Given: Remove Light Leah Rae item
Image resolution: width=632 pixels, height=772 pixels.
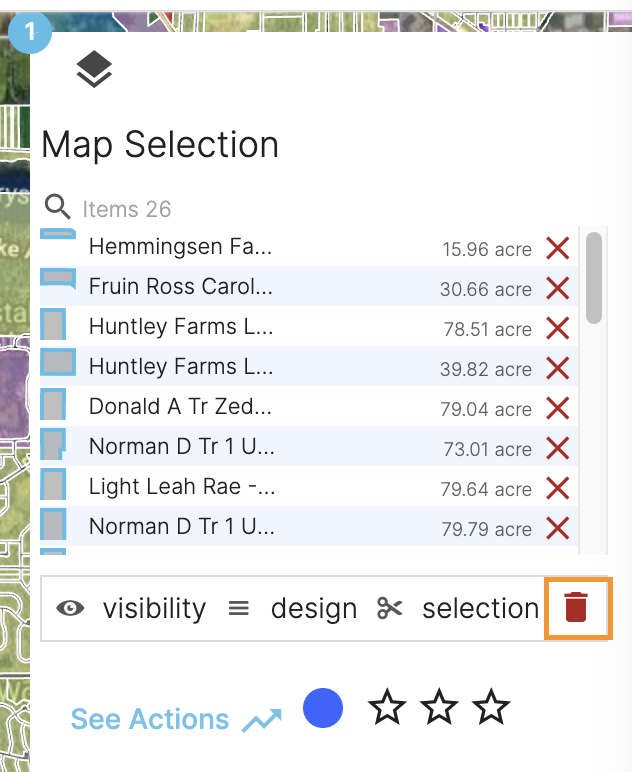Looking at the screenshot, I should pyautogui.click(x=558, y=488).
